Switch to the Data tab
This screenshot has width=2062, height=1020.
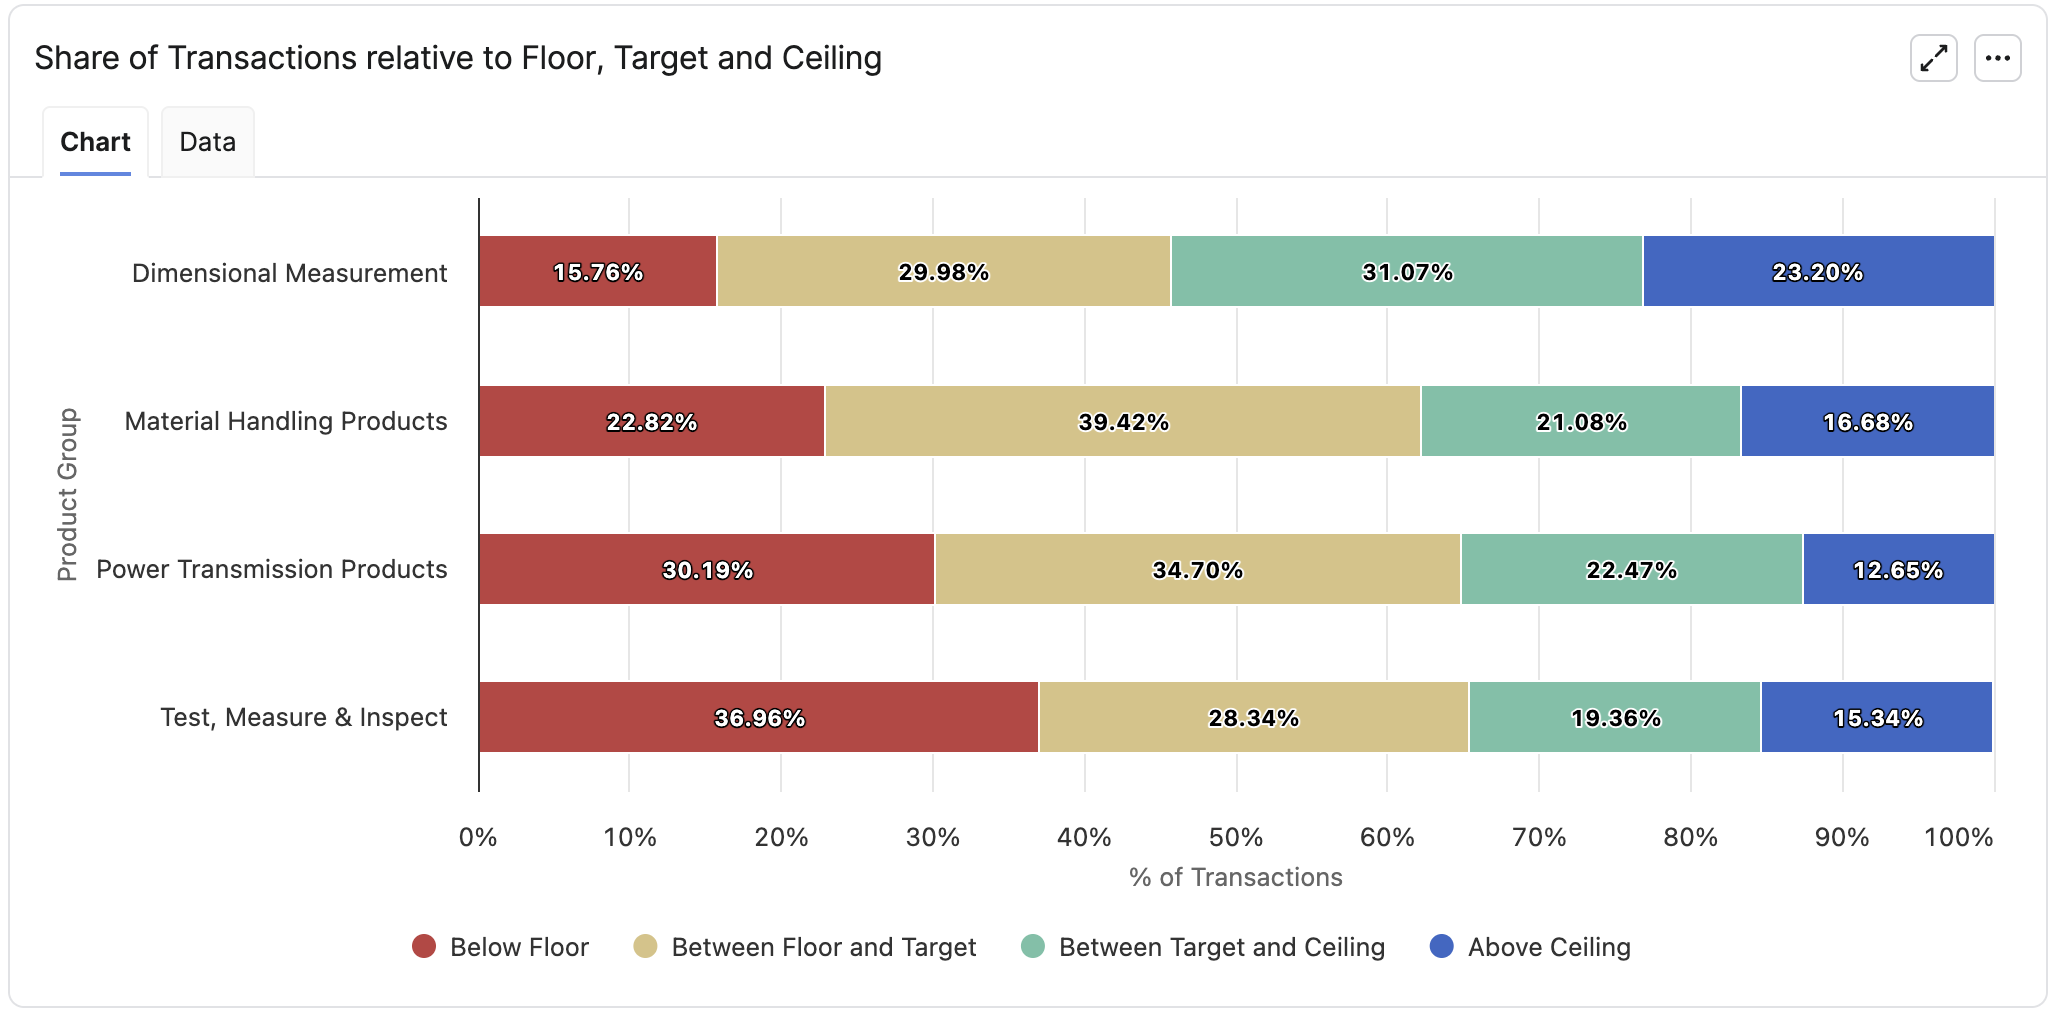(207, 142)
